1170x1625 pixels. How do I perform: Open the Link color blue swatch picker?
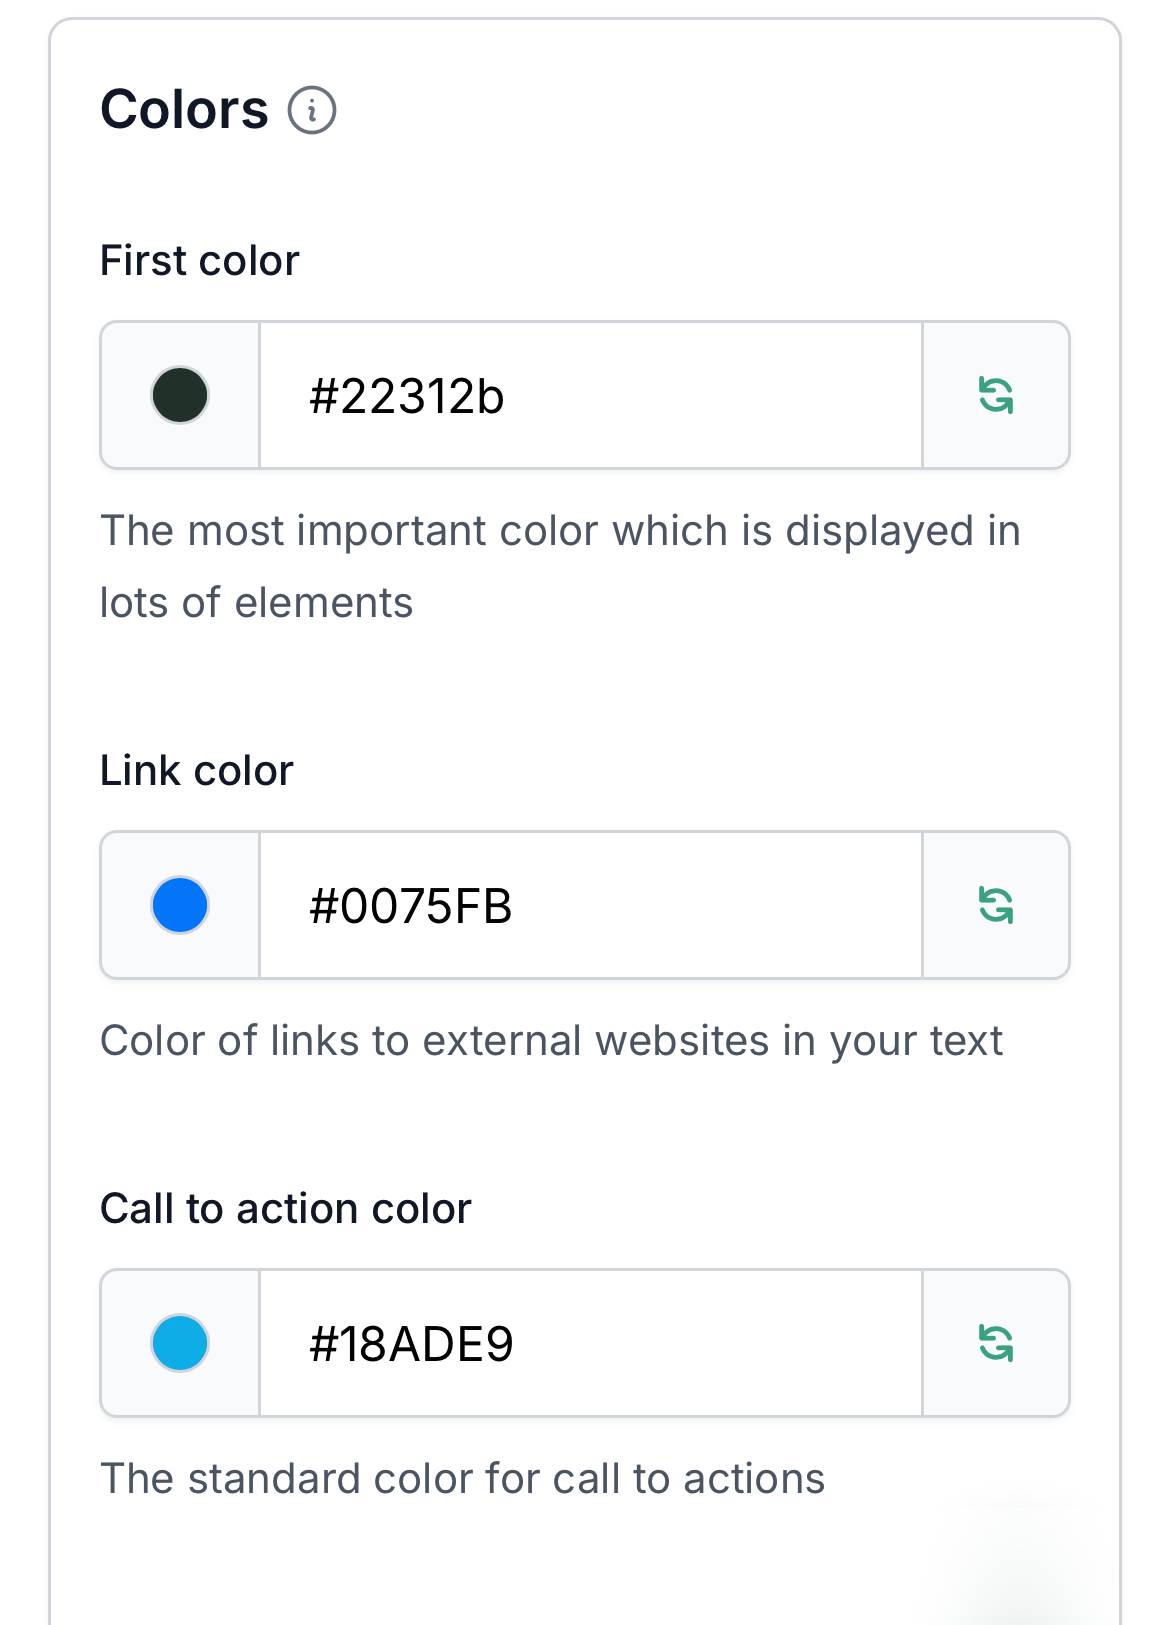[180, 905]
